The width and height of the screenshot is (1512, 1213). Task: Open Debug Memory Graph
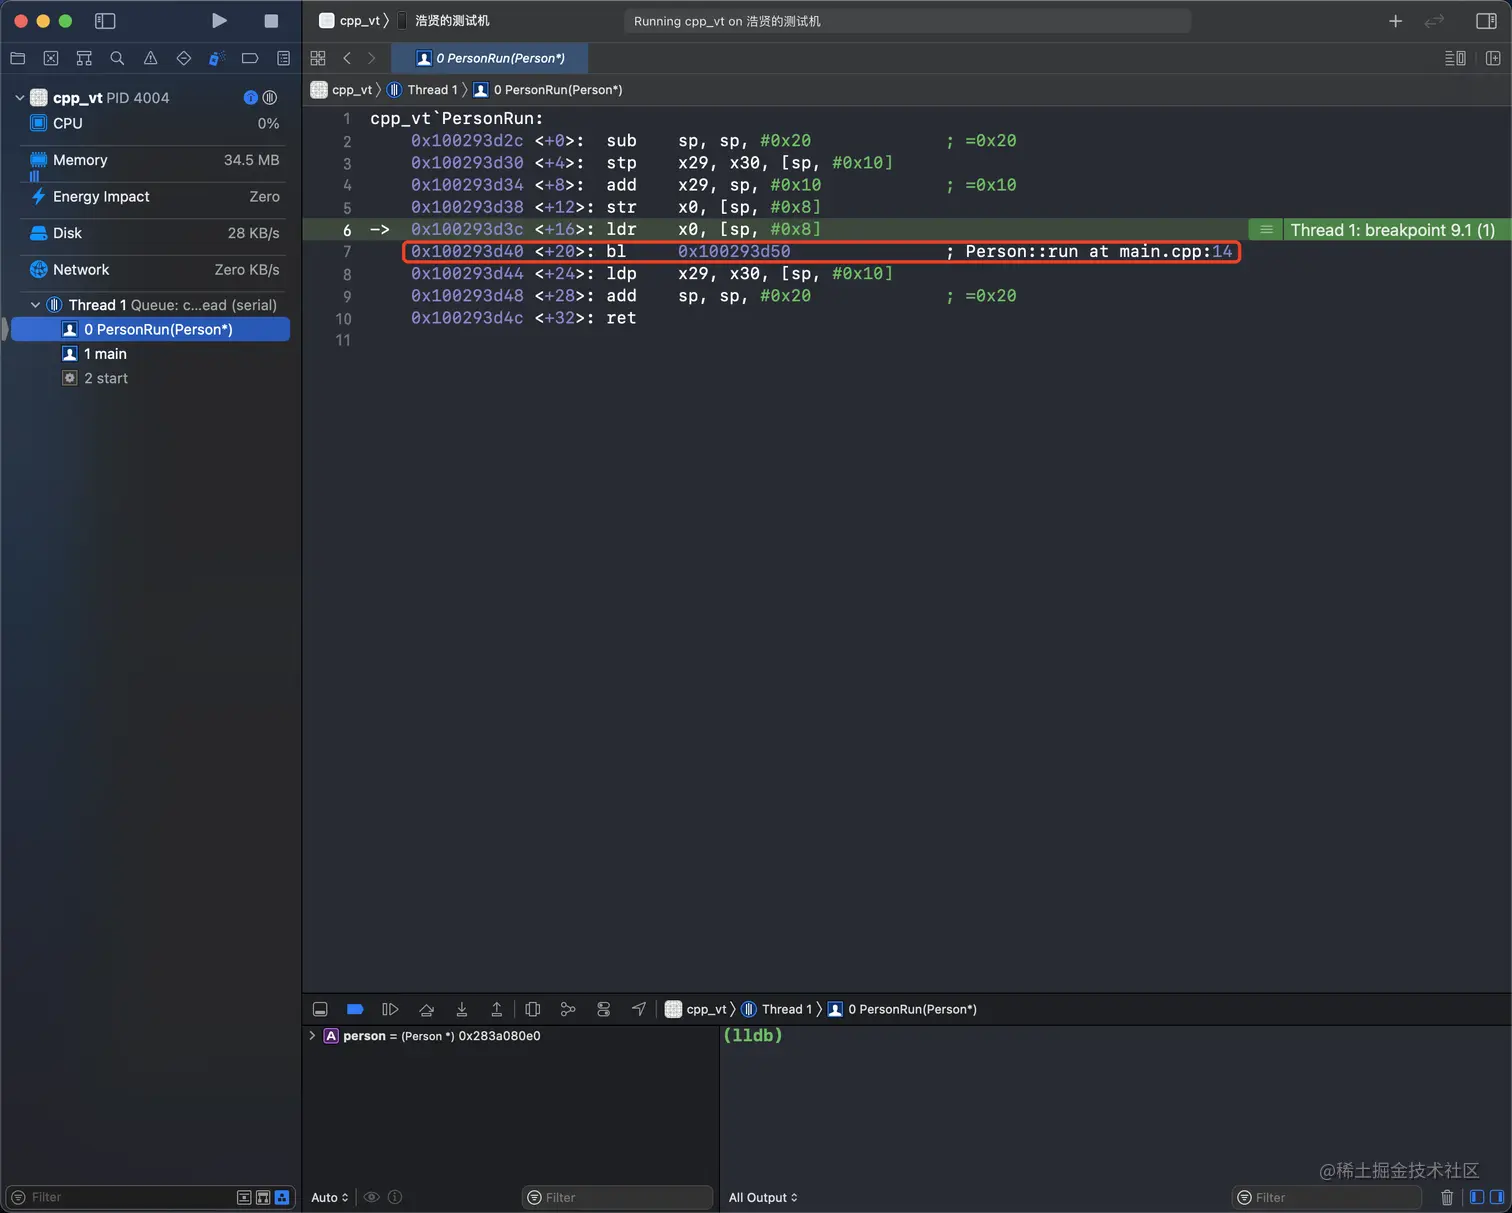tap(568, 1009)
